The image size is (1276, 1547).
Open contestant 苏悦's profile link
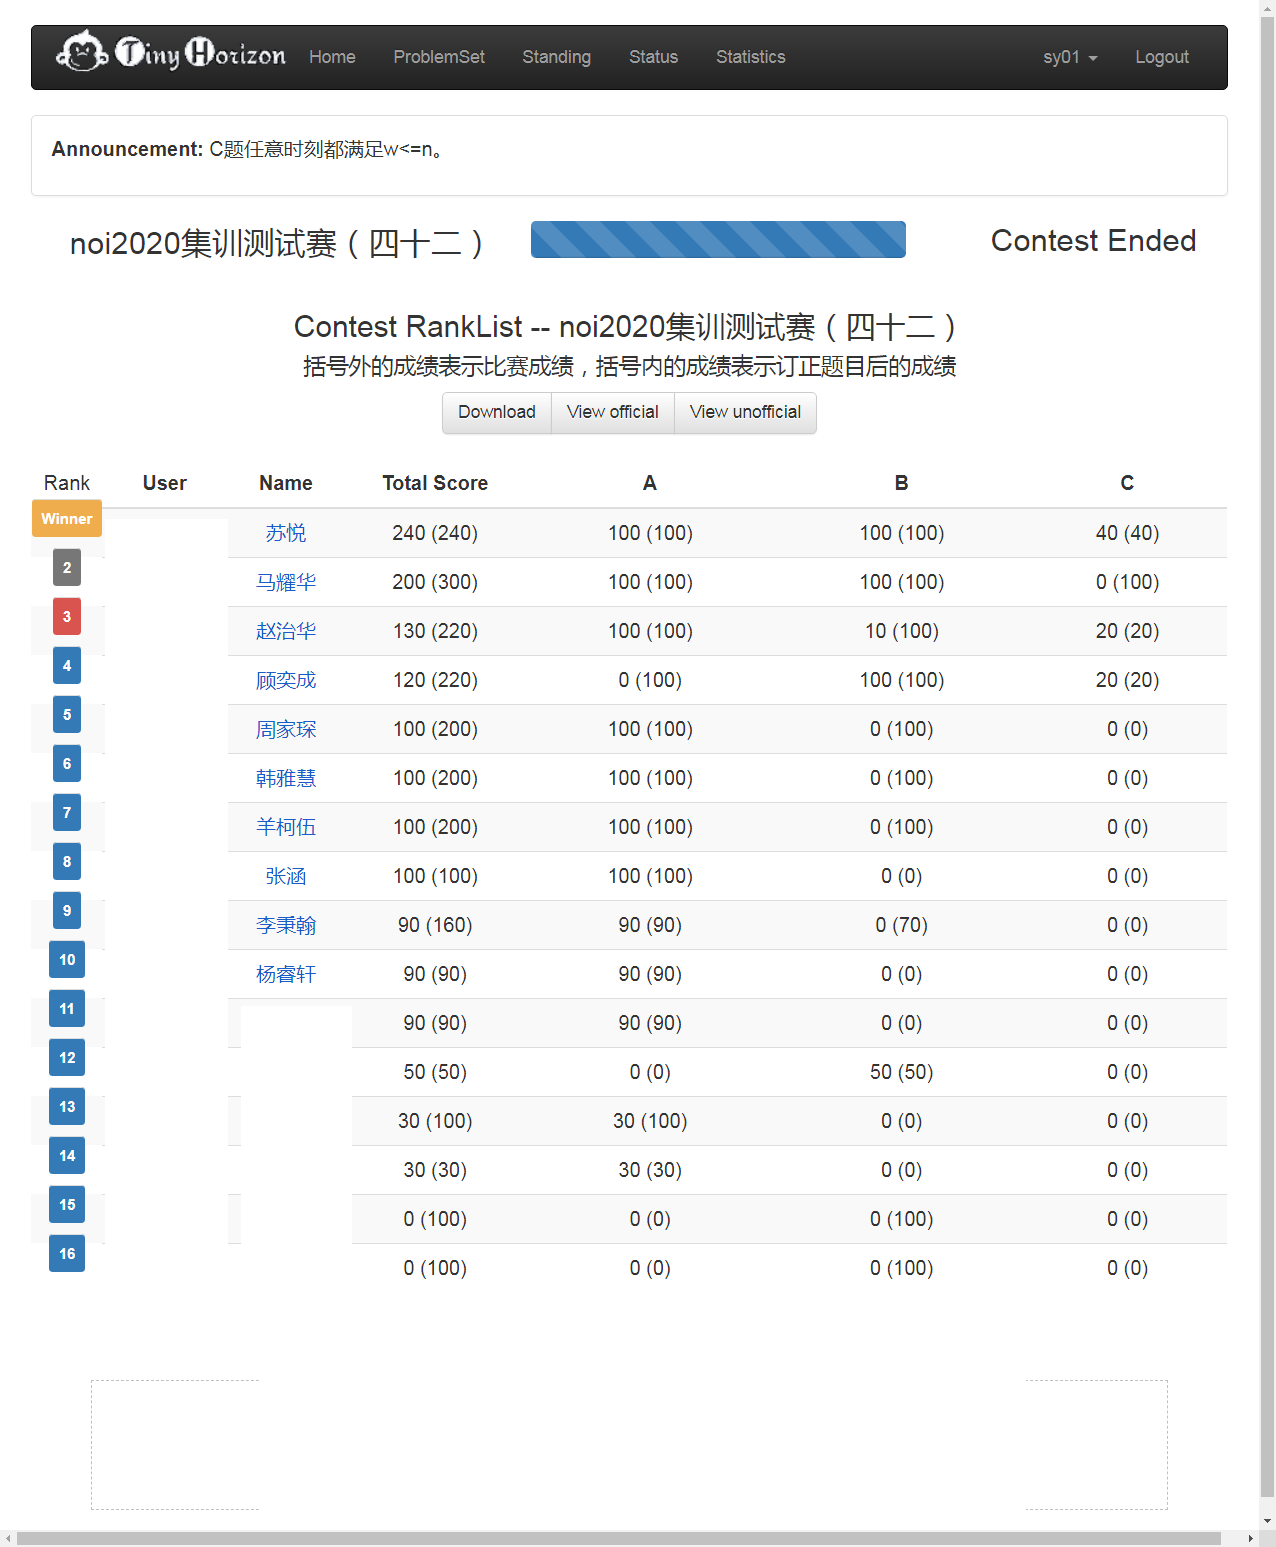pyautogui.click(x=285, y=533)
